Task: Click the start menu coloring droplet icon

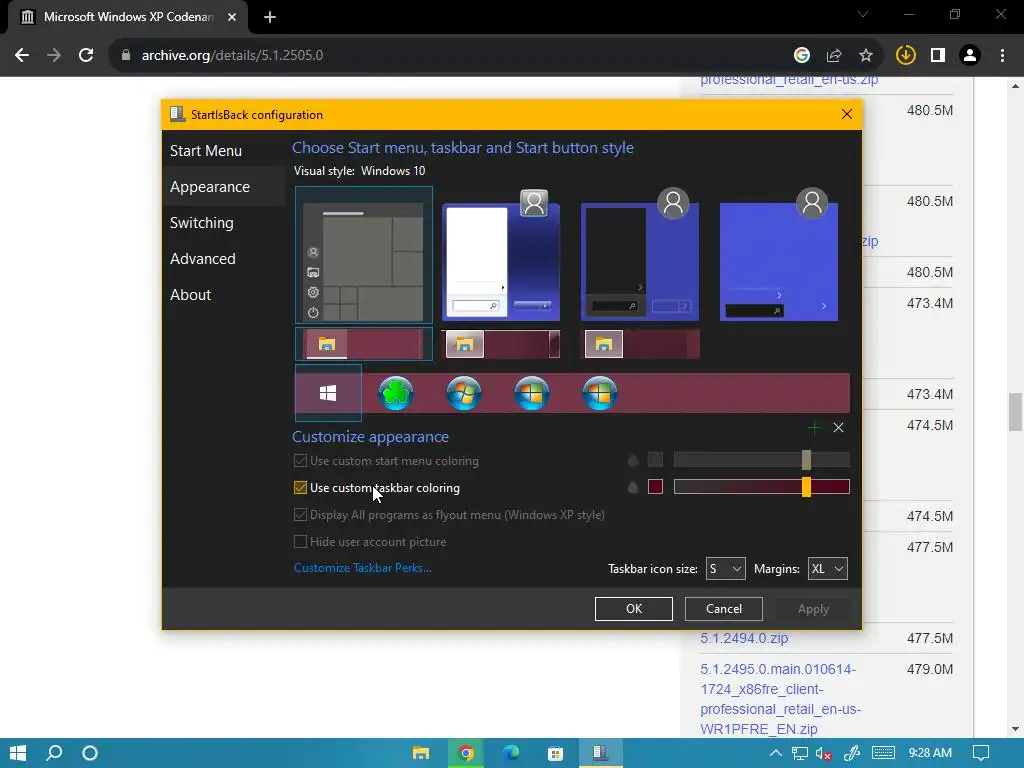Action: [633, 460]
